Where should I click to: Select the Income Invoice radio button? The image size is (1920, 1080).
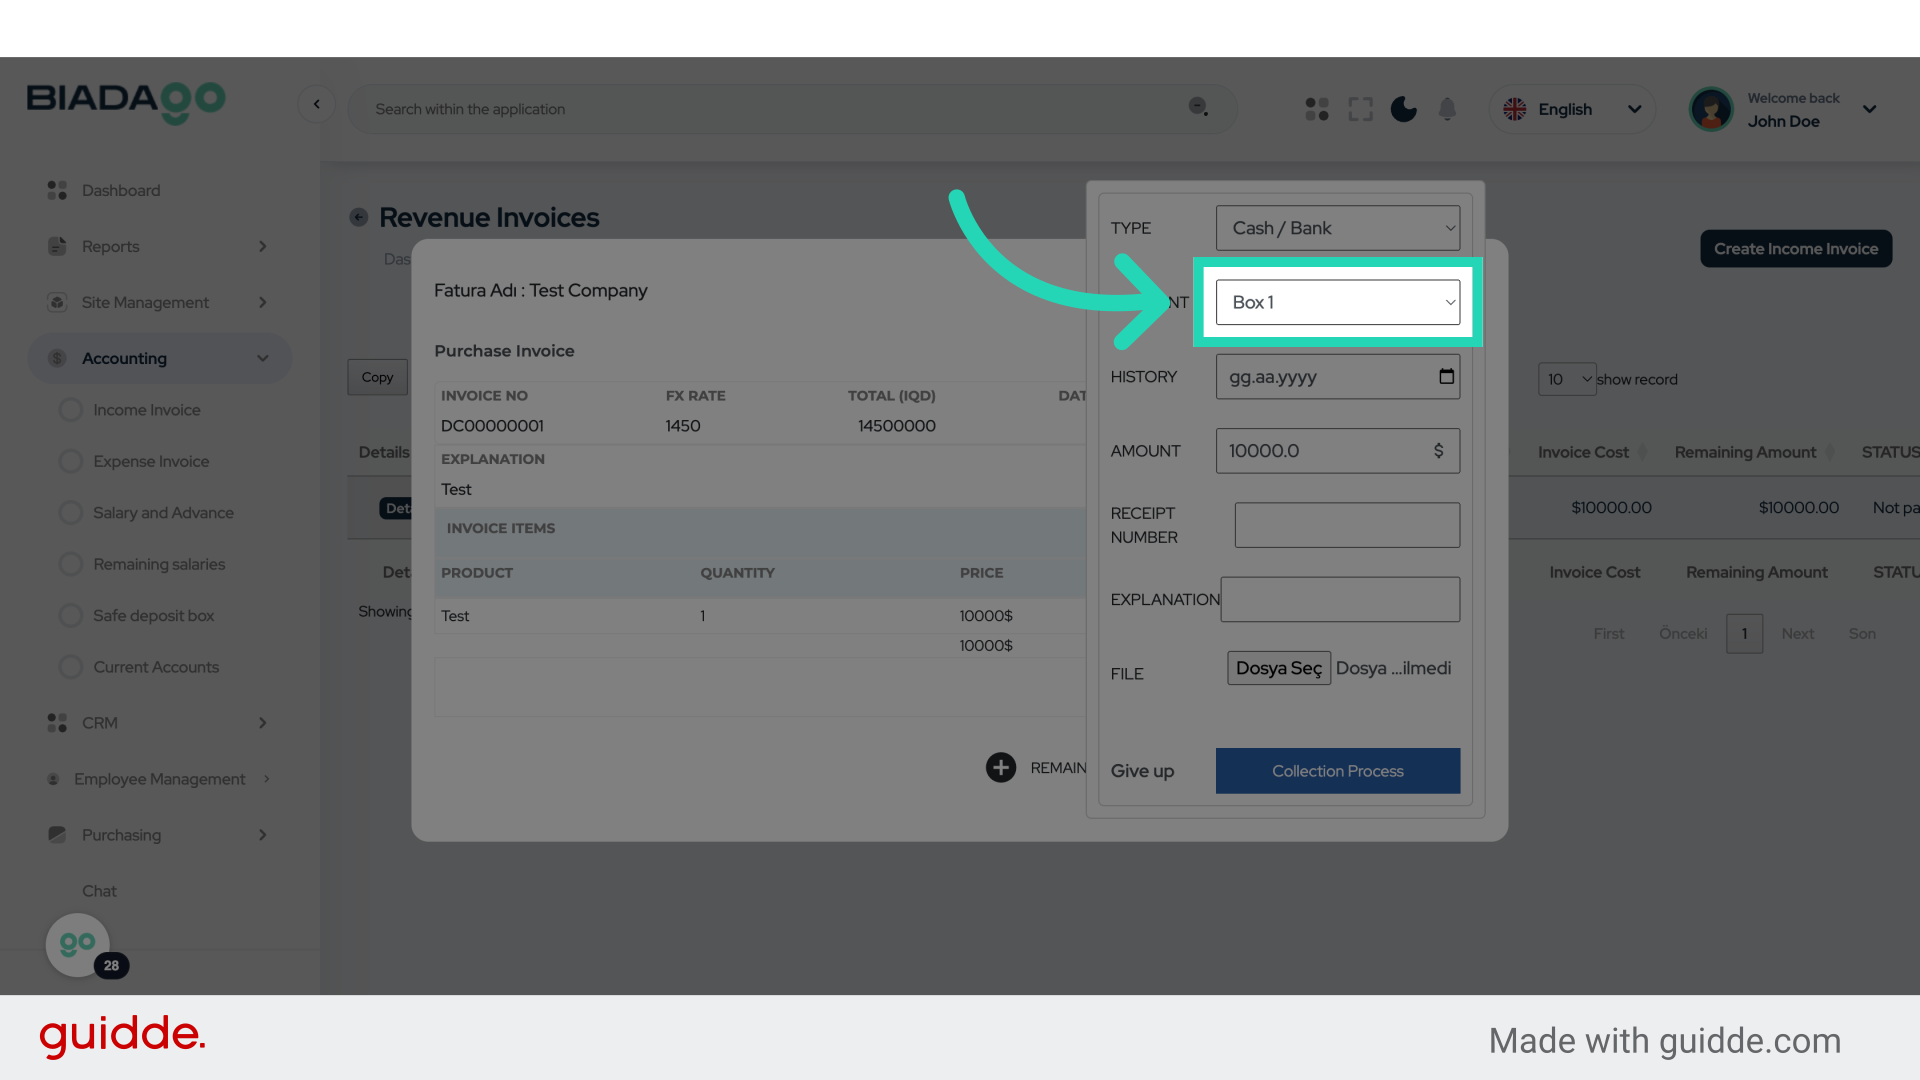70,409
